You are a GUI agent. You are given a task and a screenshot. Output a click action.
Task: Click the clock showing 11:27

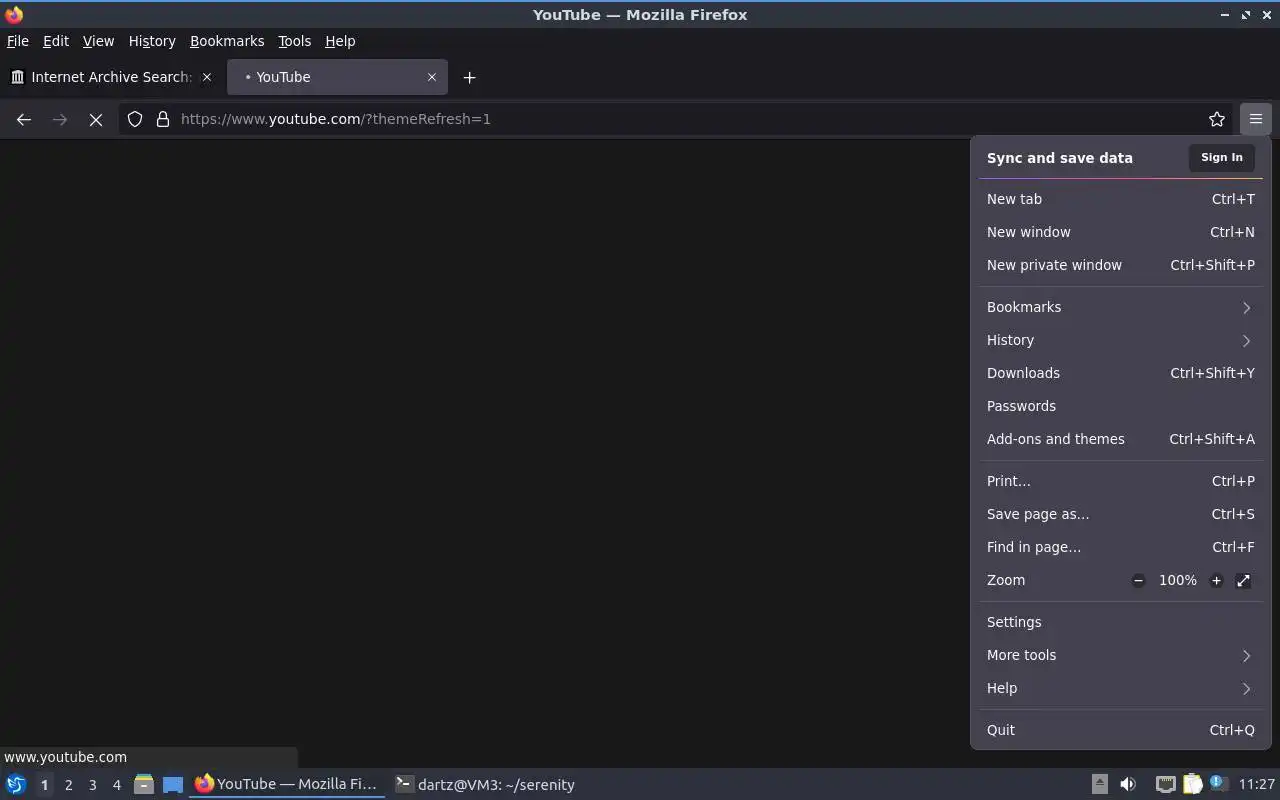tap(1256, 784)
